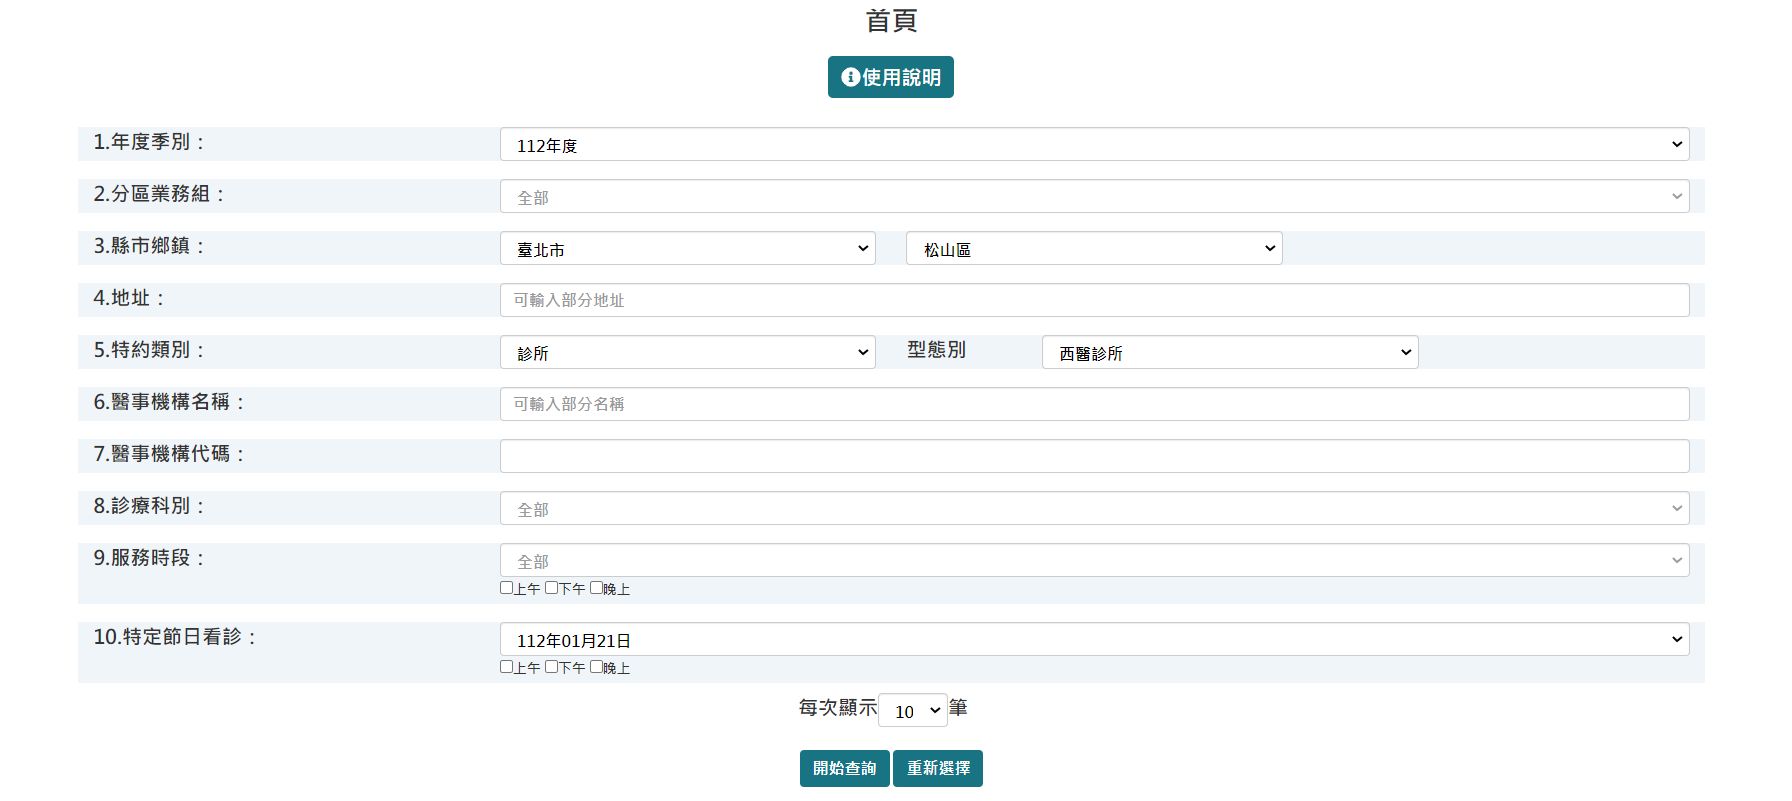Click the 使用說明 info button
This screenshot has width=1792, height=801.
point(890,77)
